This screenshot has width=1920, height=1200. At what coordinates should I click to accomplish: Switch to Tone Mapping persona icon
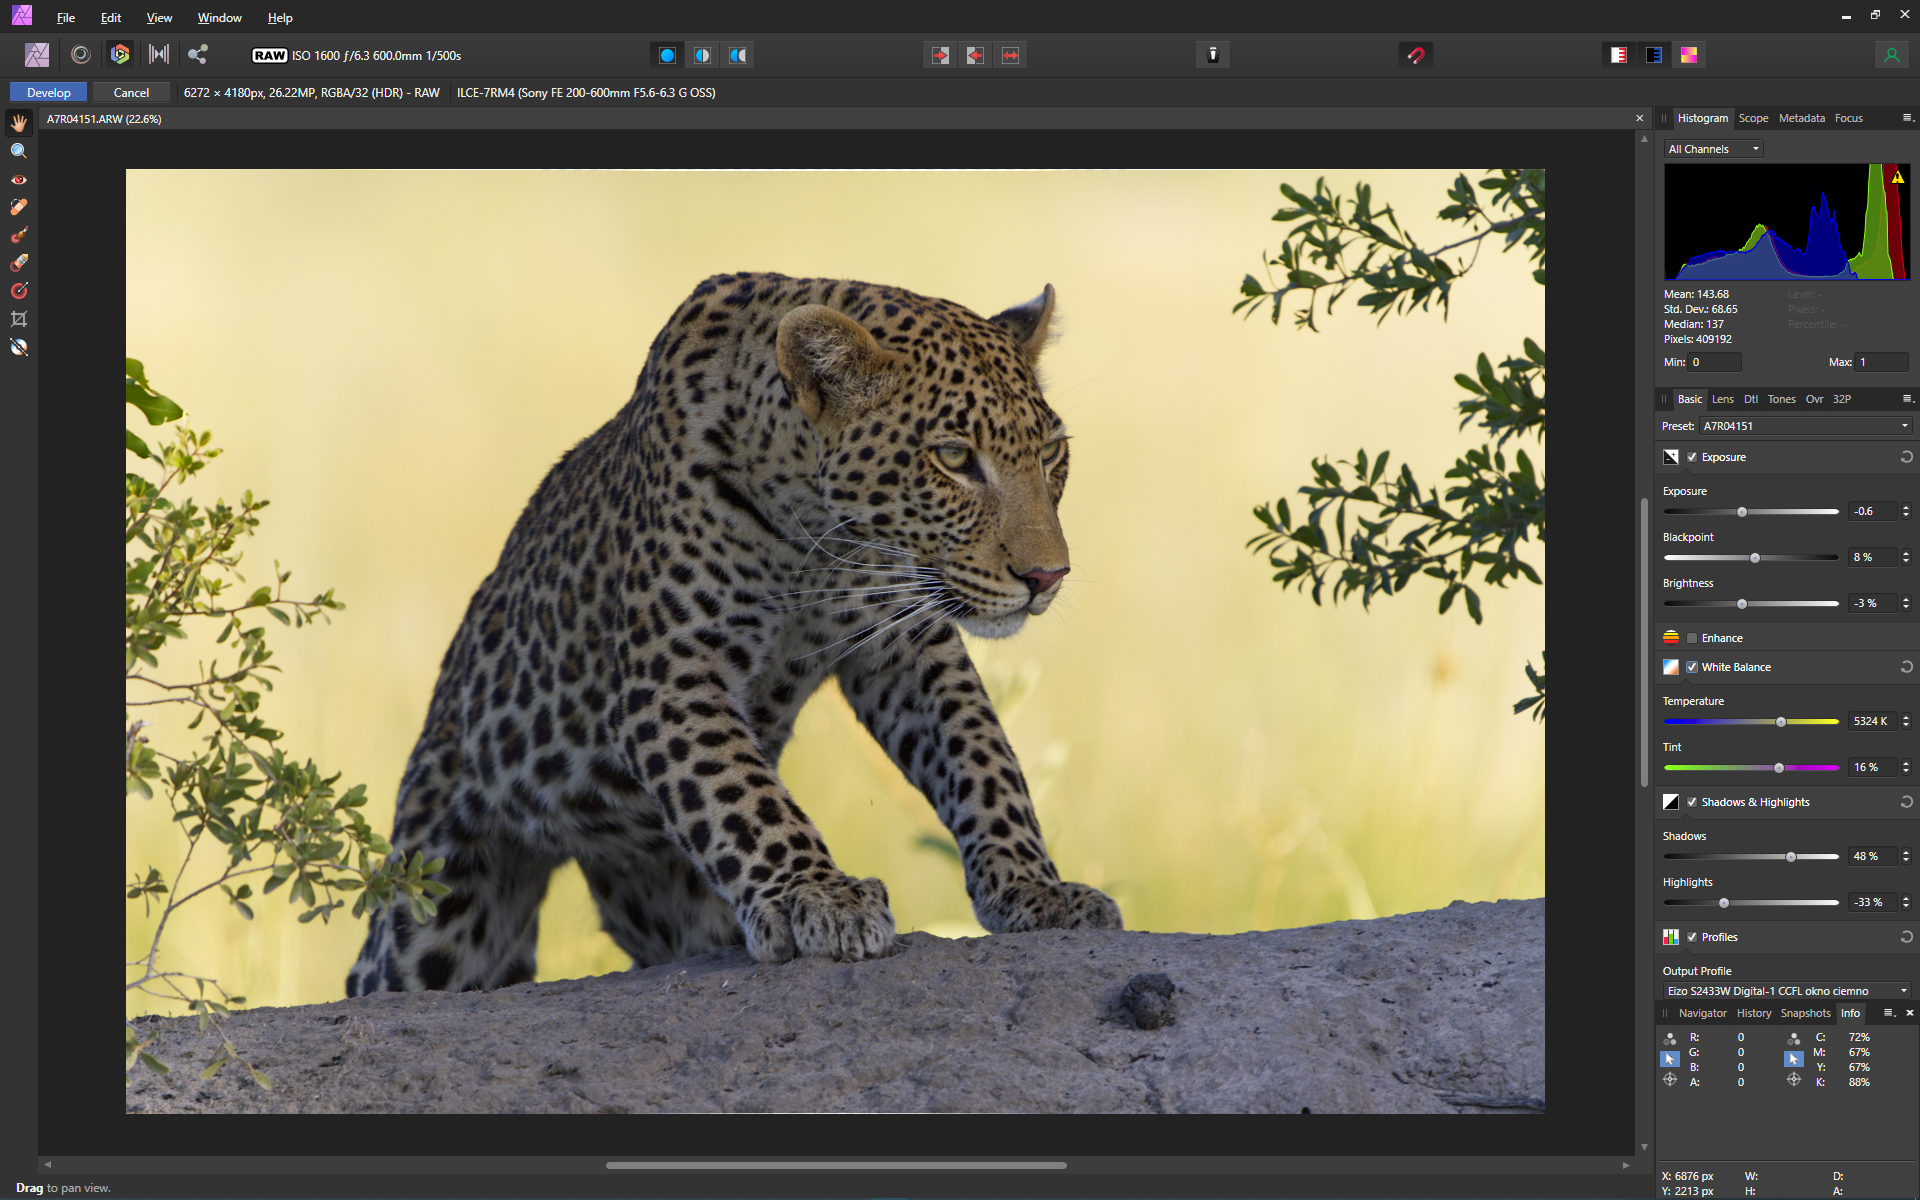[159, 55]
